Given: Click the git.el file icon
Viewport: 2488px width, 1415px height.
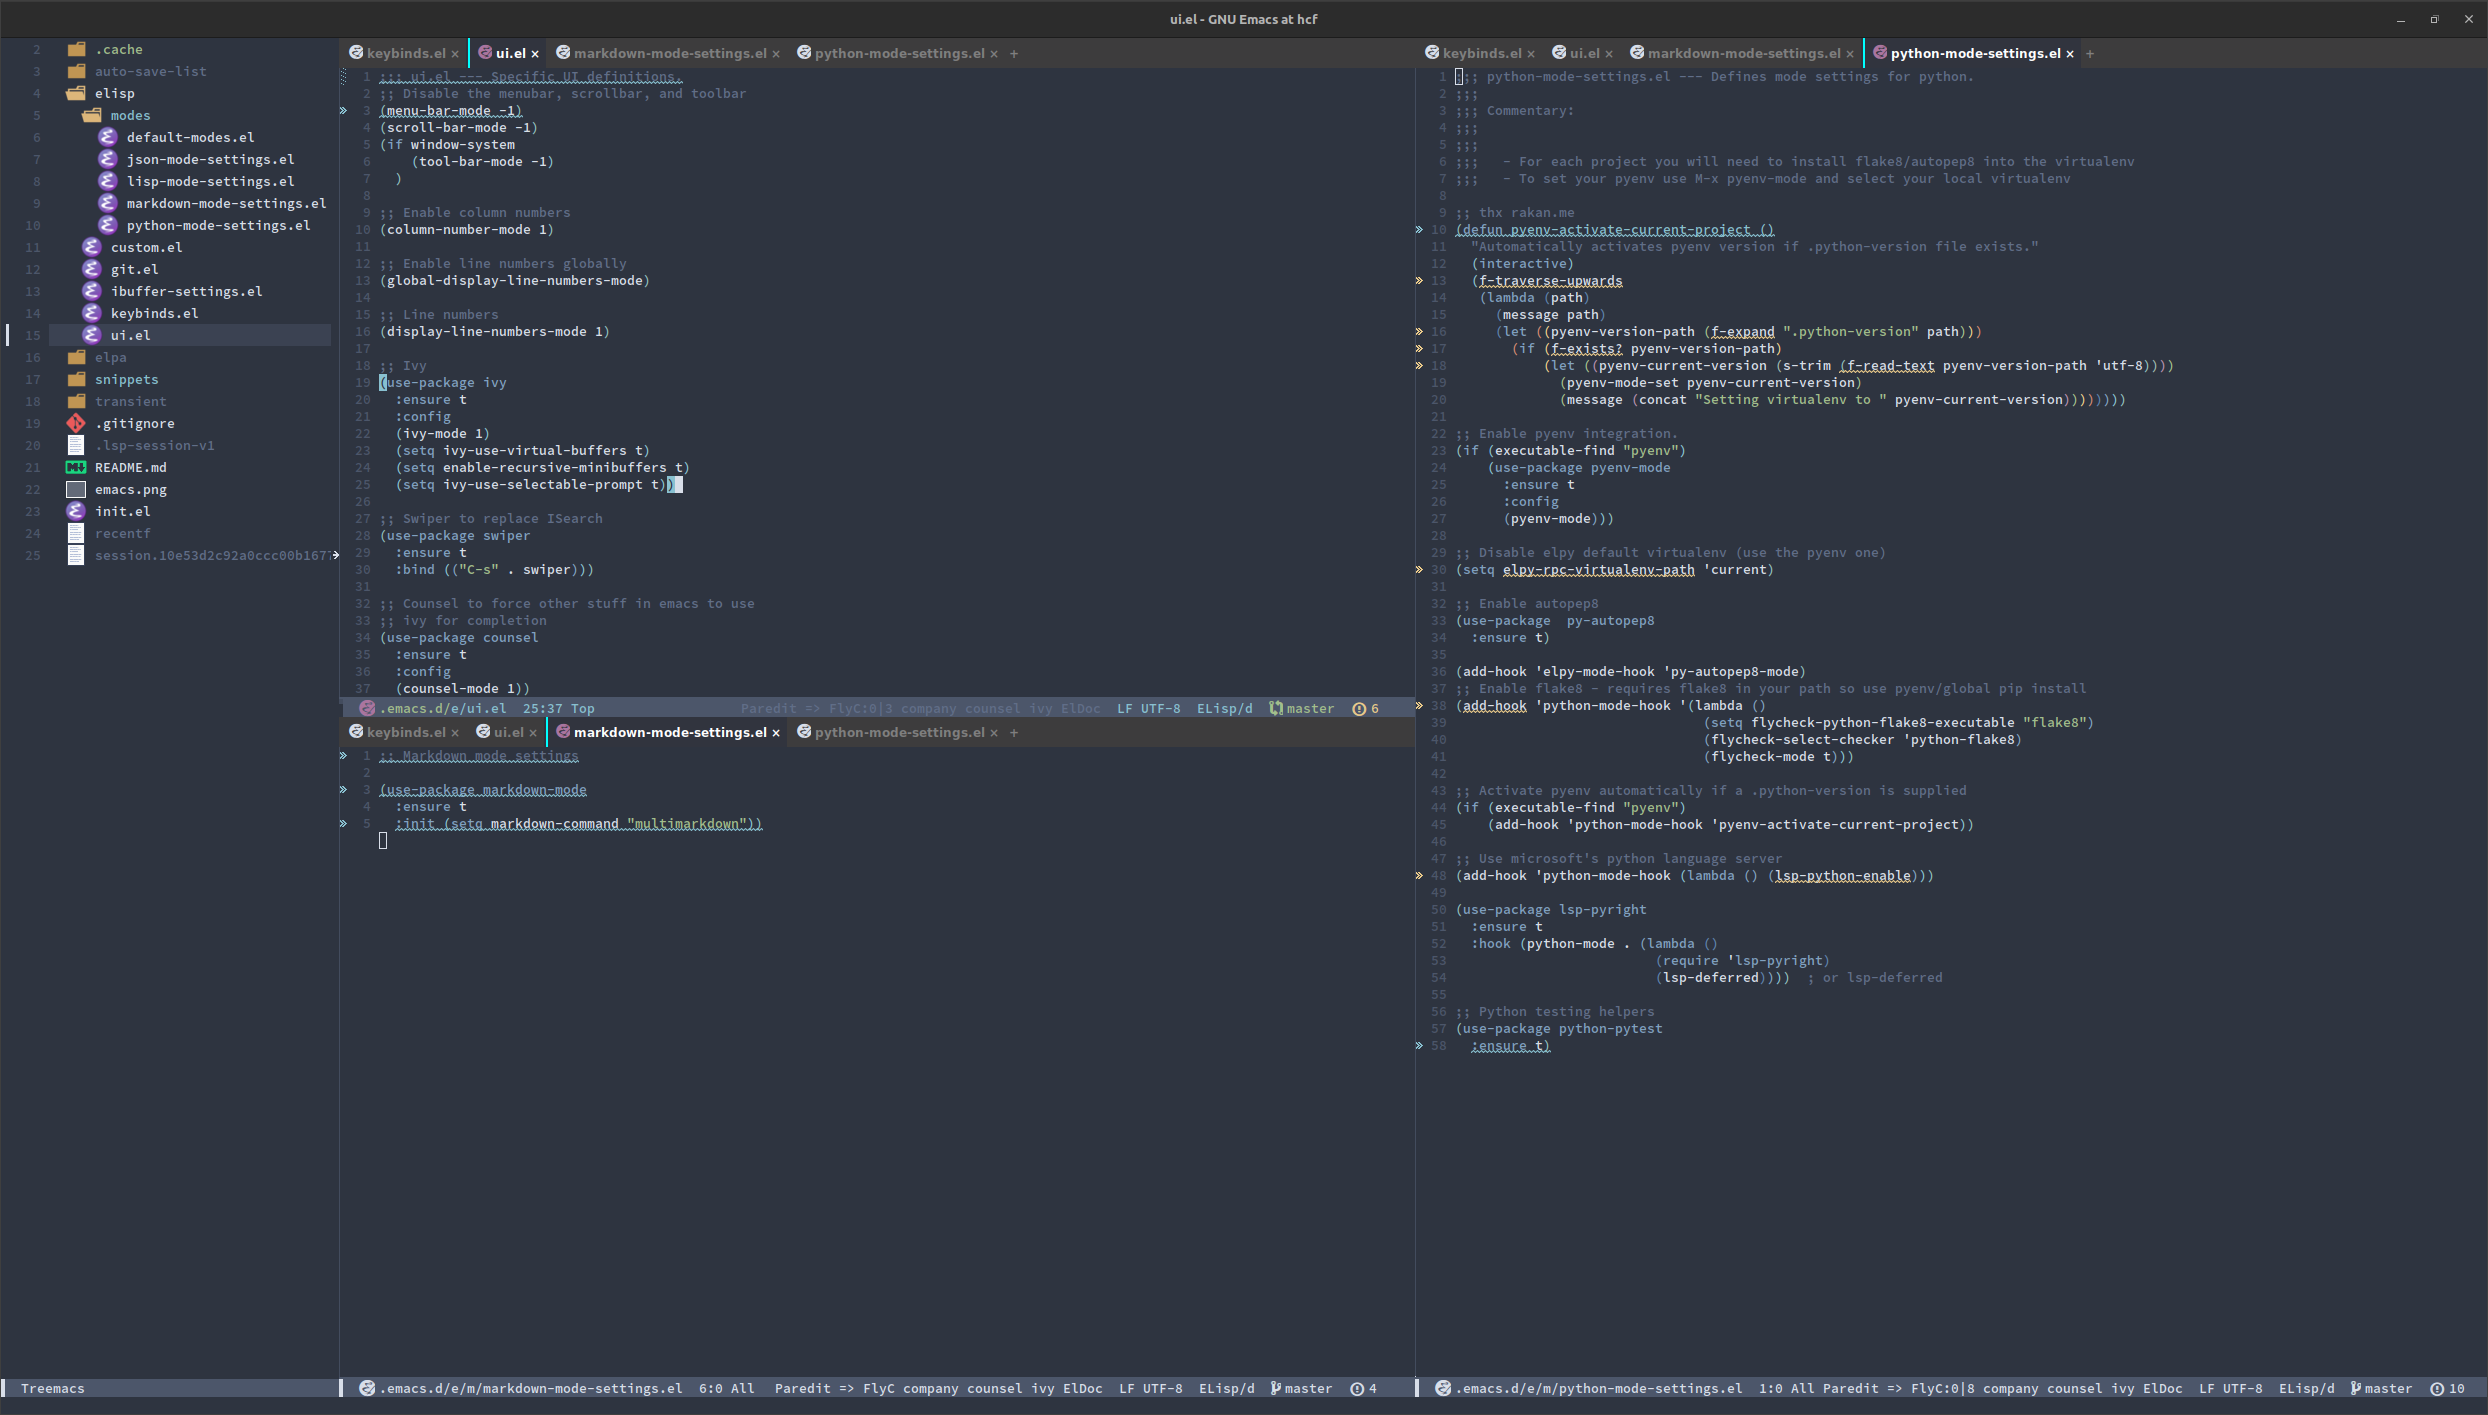Looking at the screenshot, I should pos(92,269).
